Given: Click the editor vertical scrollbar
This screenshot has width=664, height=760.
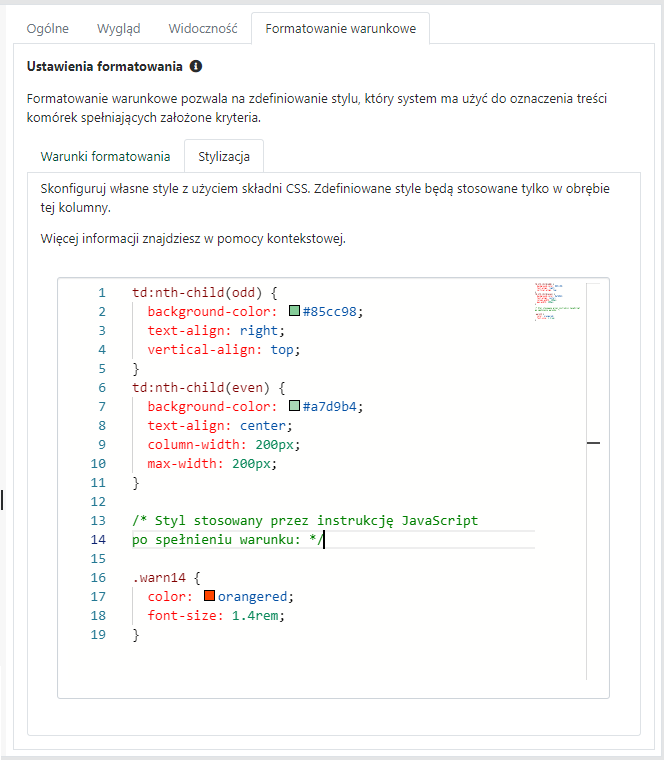Looking at the screenshot, I should click(593, 481).
